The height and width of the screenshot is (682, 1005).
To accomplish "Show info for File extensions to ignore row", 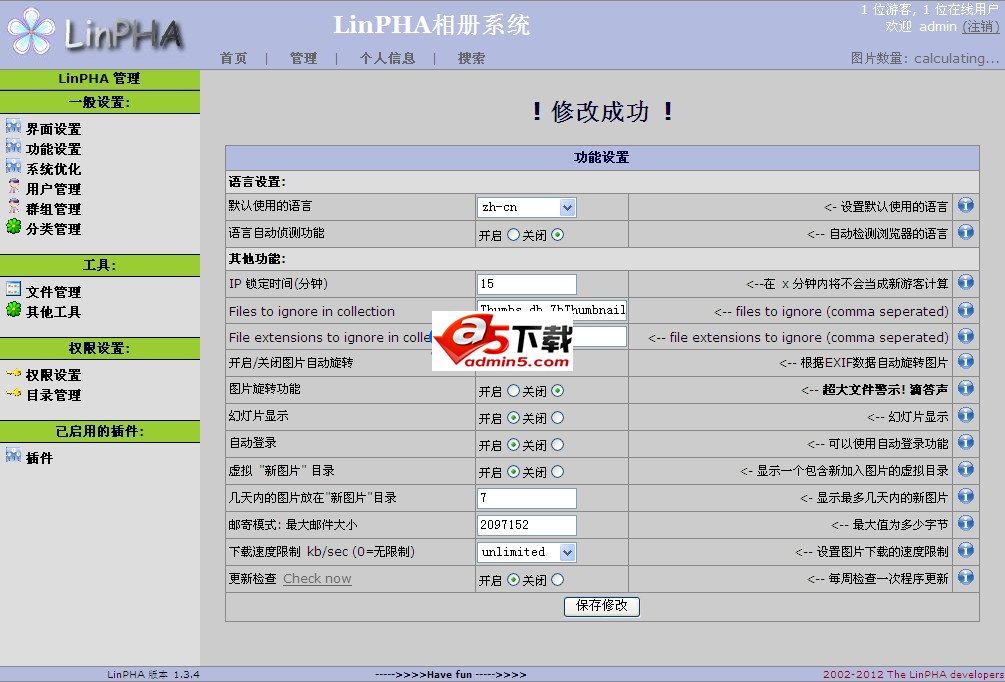I will point(966,336).
